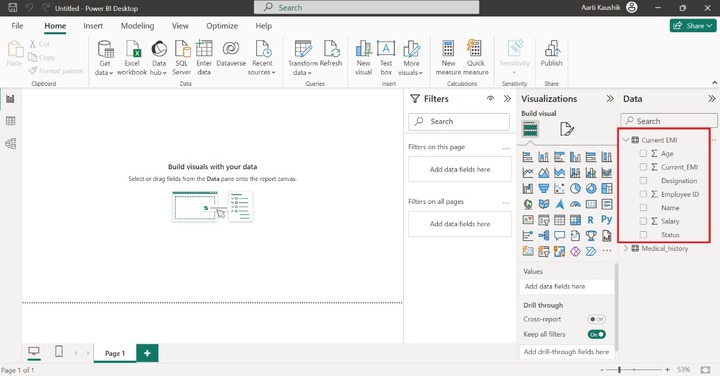The image size is (720, 376).
Task: Select the Decomposition tree visual
Action: pyautogui.click(x=544, y=236)
